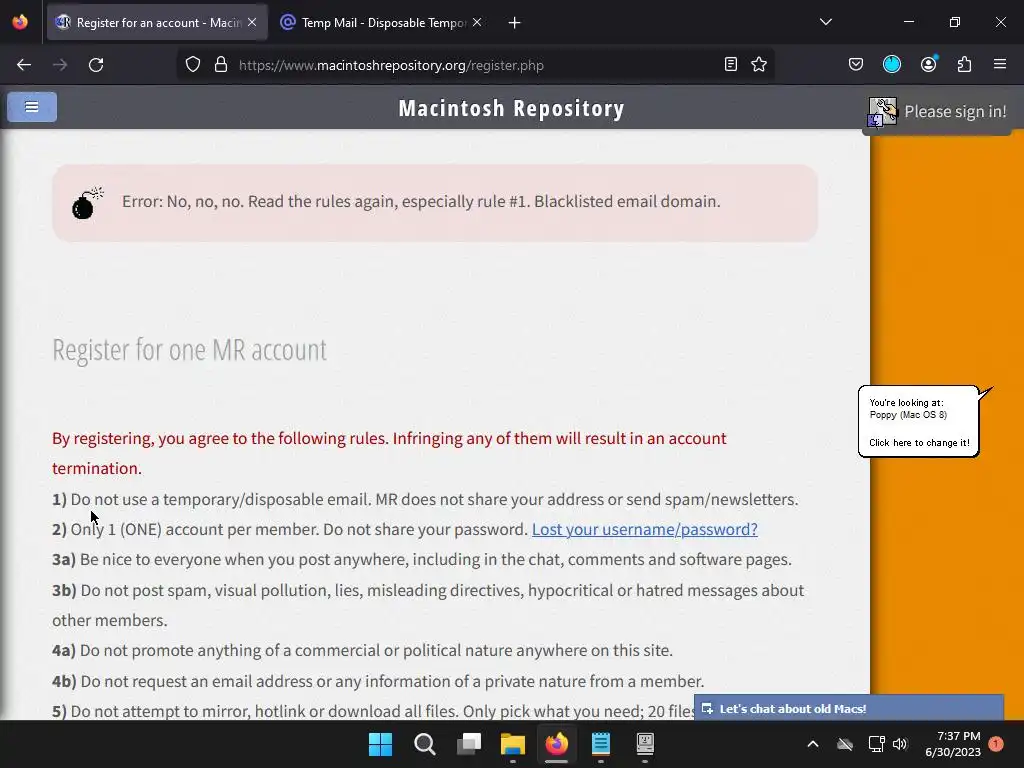The width and height of the screenshot is (1024, 768).
Task: Open Windows Start menu
Action: [380, 744]
